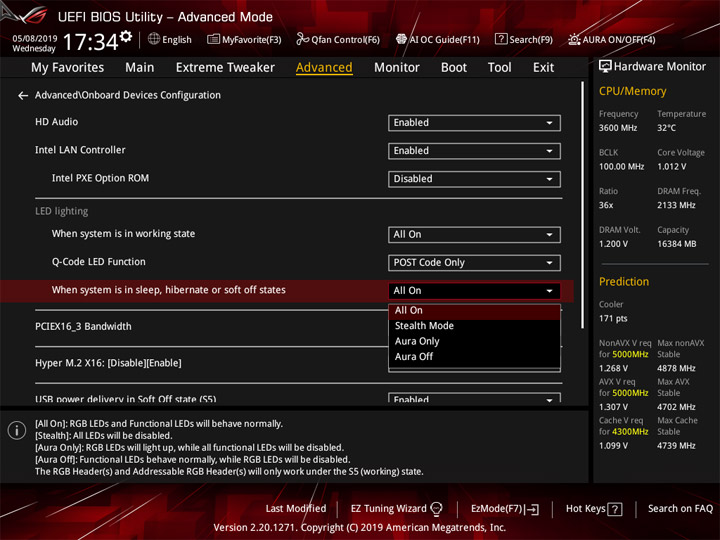Click the back arrow to Advanced menu
The width and height of the screenshot is (720, 540).
tap(22, 96)
